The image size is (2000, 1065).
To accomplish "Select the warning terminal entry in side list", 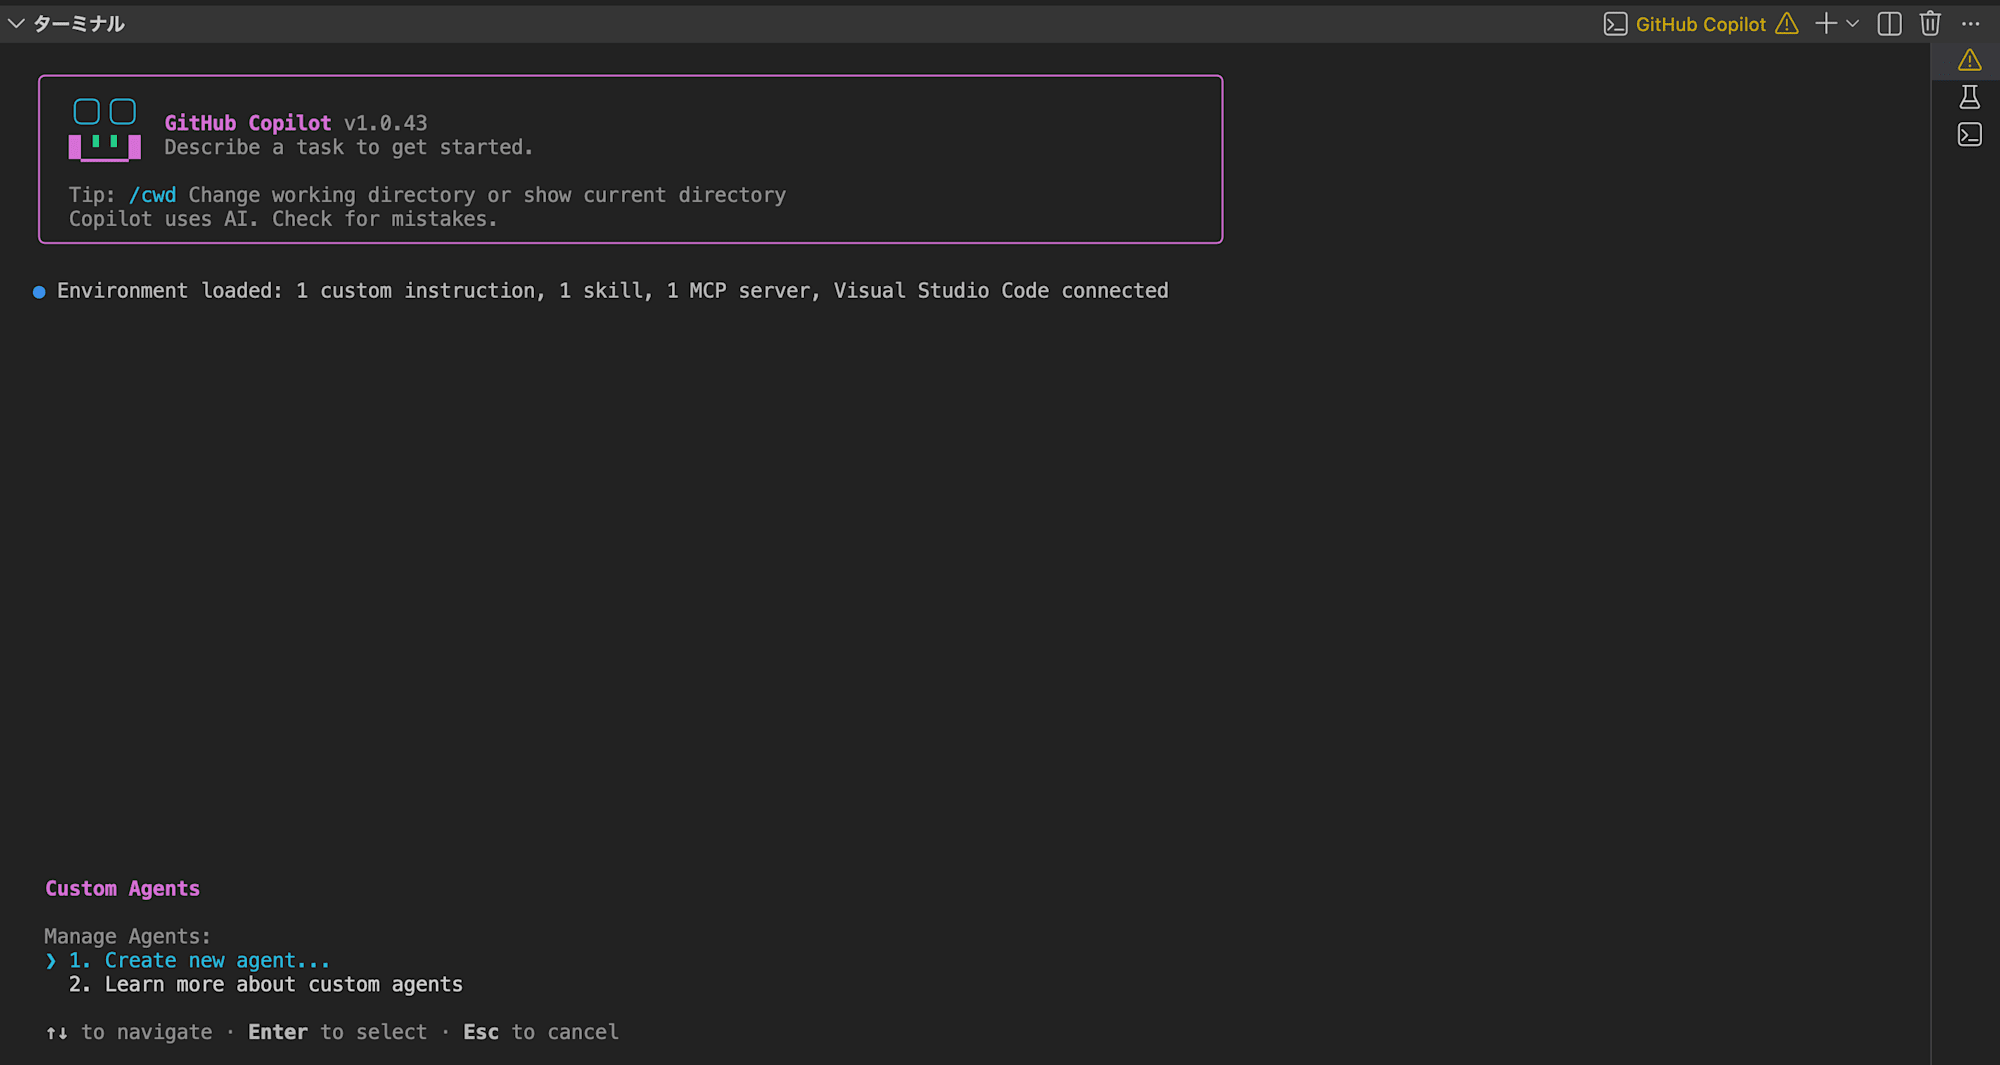I will click(1969, 60).
